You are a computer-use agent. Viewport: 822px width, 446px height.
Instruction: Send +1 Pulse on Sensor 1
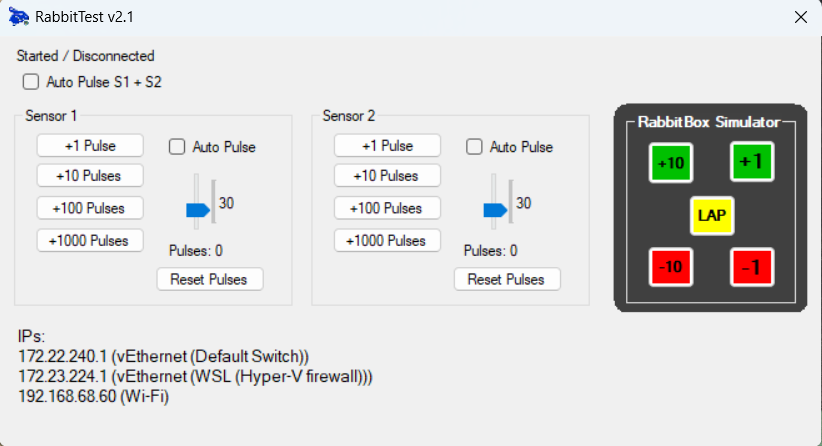tap(90, 146)
